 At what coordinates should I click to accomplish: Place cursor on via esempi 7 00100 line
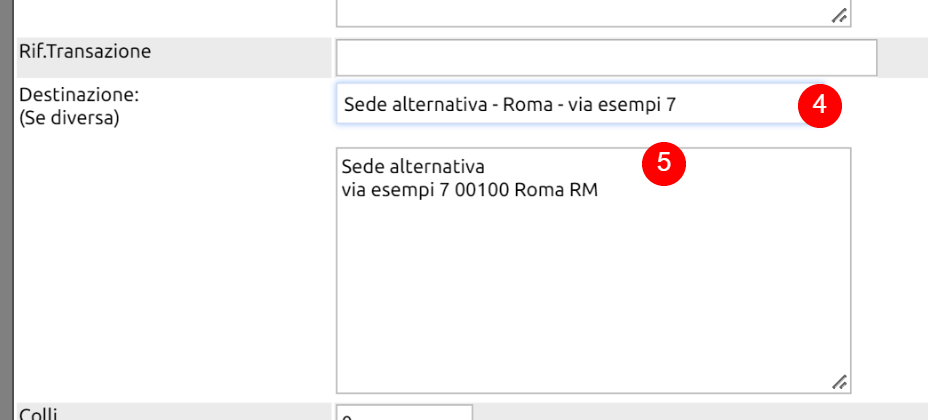(x=470, y=190)
